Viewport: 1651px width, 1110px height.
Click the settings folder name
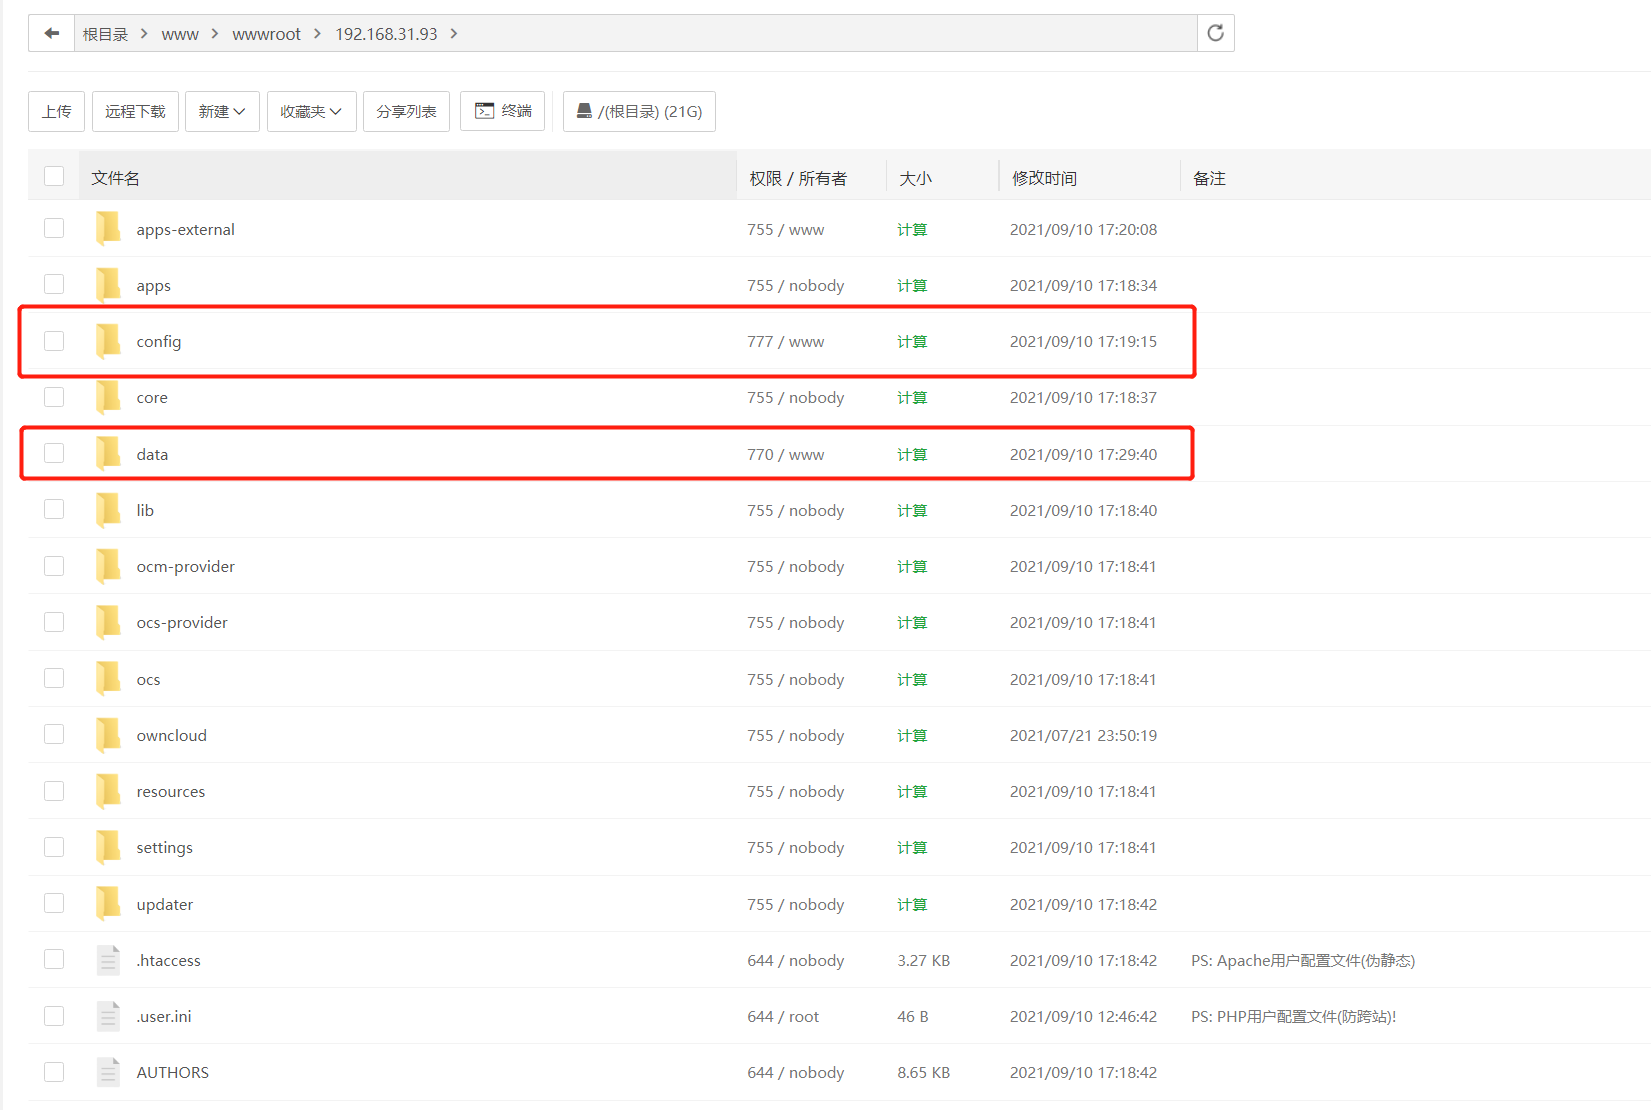(165, 847)
